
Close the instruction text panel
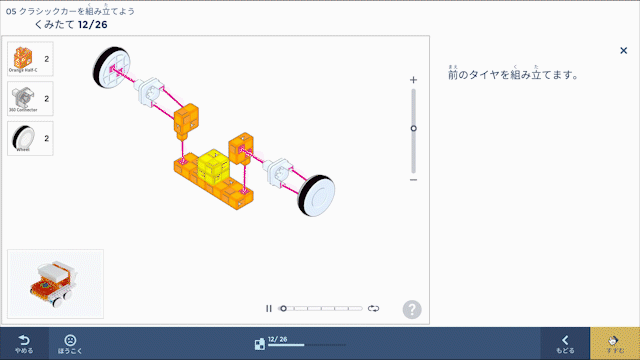pos(624,51)
